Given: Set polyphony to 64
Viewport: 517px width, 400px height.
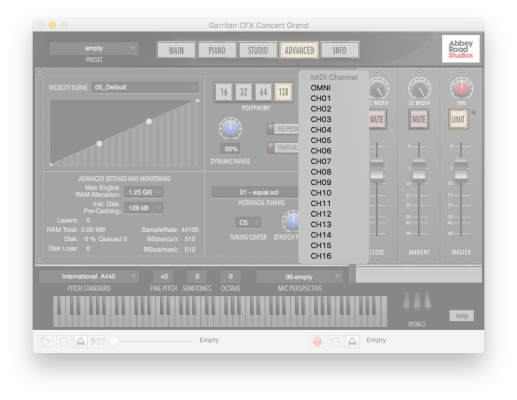Looking at the screenshot, I should pos(263,92).
